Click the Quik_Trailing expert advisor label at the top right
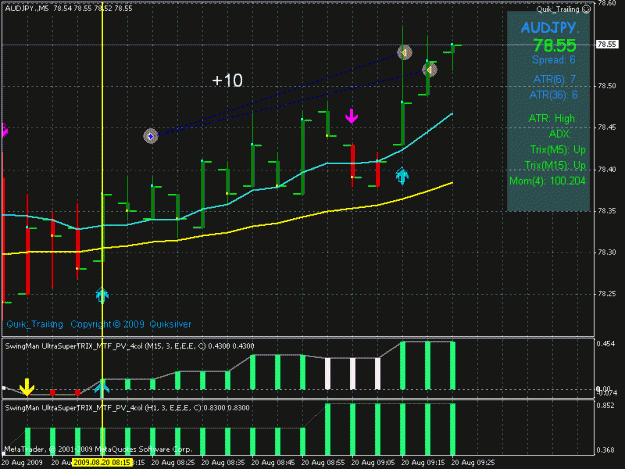Image resolution: width=625 pixels, height=469 pixels. click(558, 9)
